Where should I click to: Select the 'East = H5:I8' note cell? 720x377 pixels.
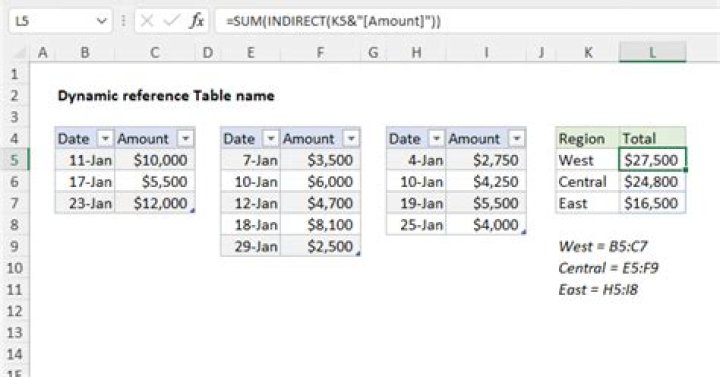[x=598, y=290]
